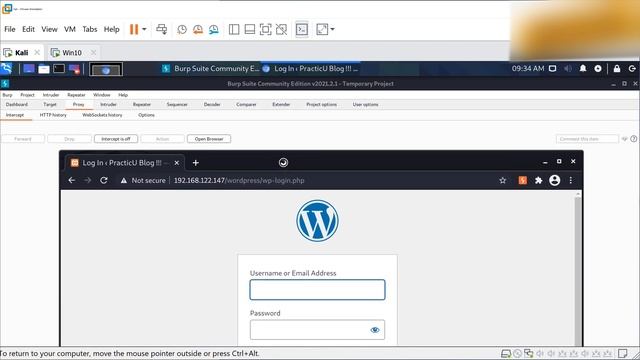Click the stretch guest display icon
The width and height of the screenshot is (640, 360).
point(322,29)
